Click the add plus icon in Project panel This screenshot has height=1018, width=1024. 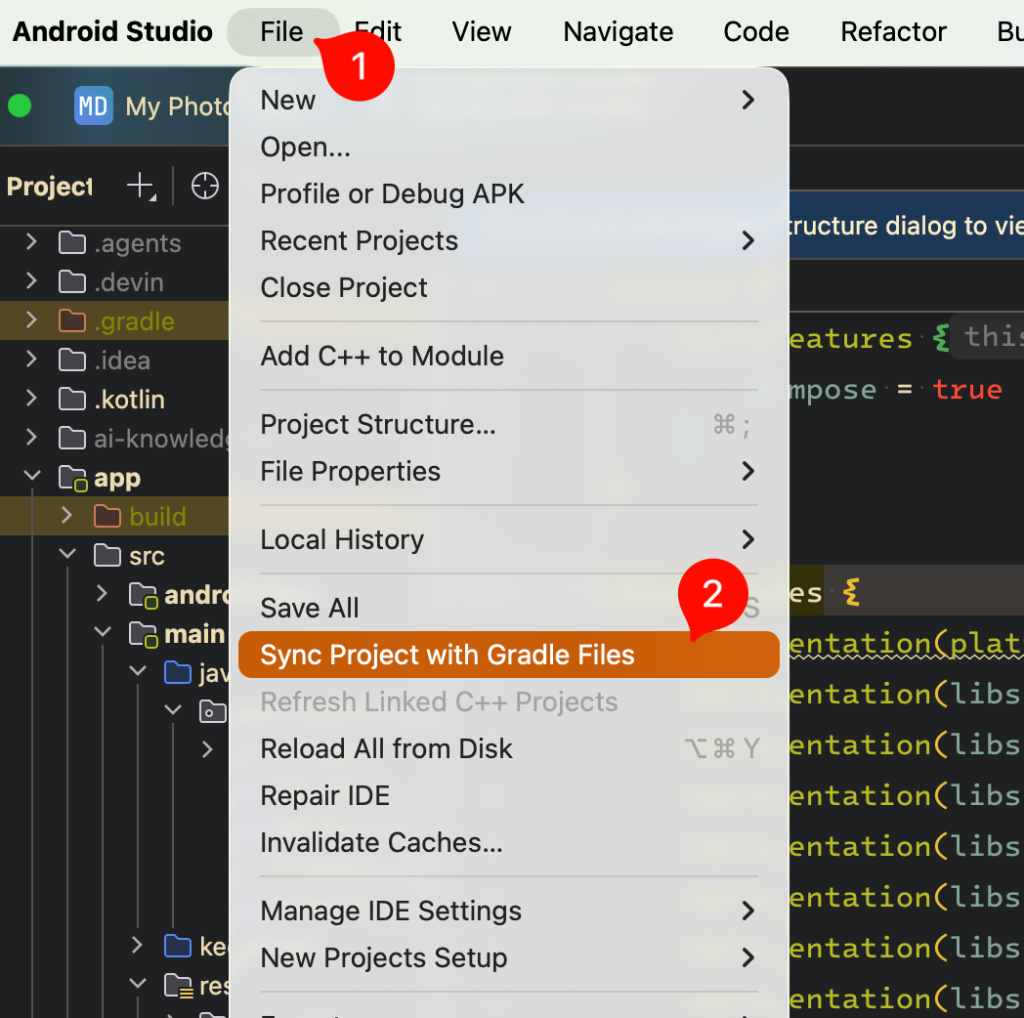pos(140,186)
